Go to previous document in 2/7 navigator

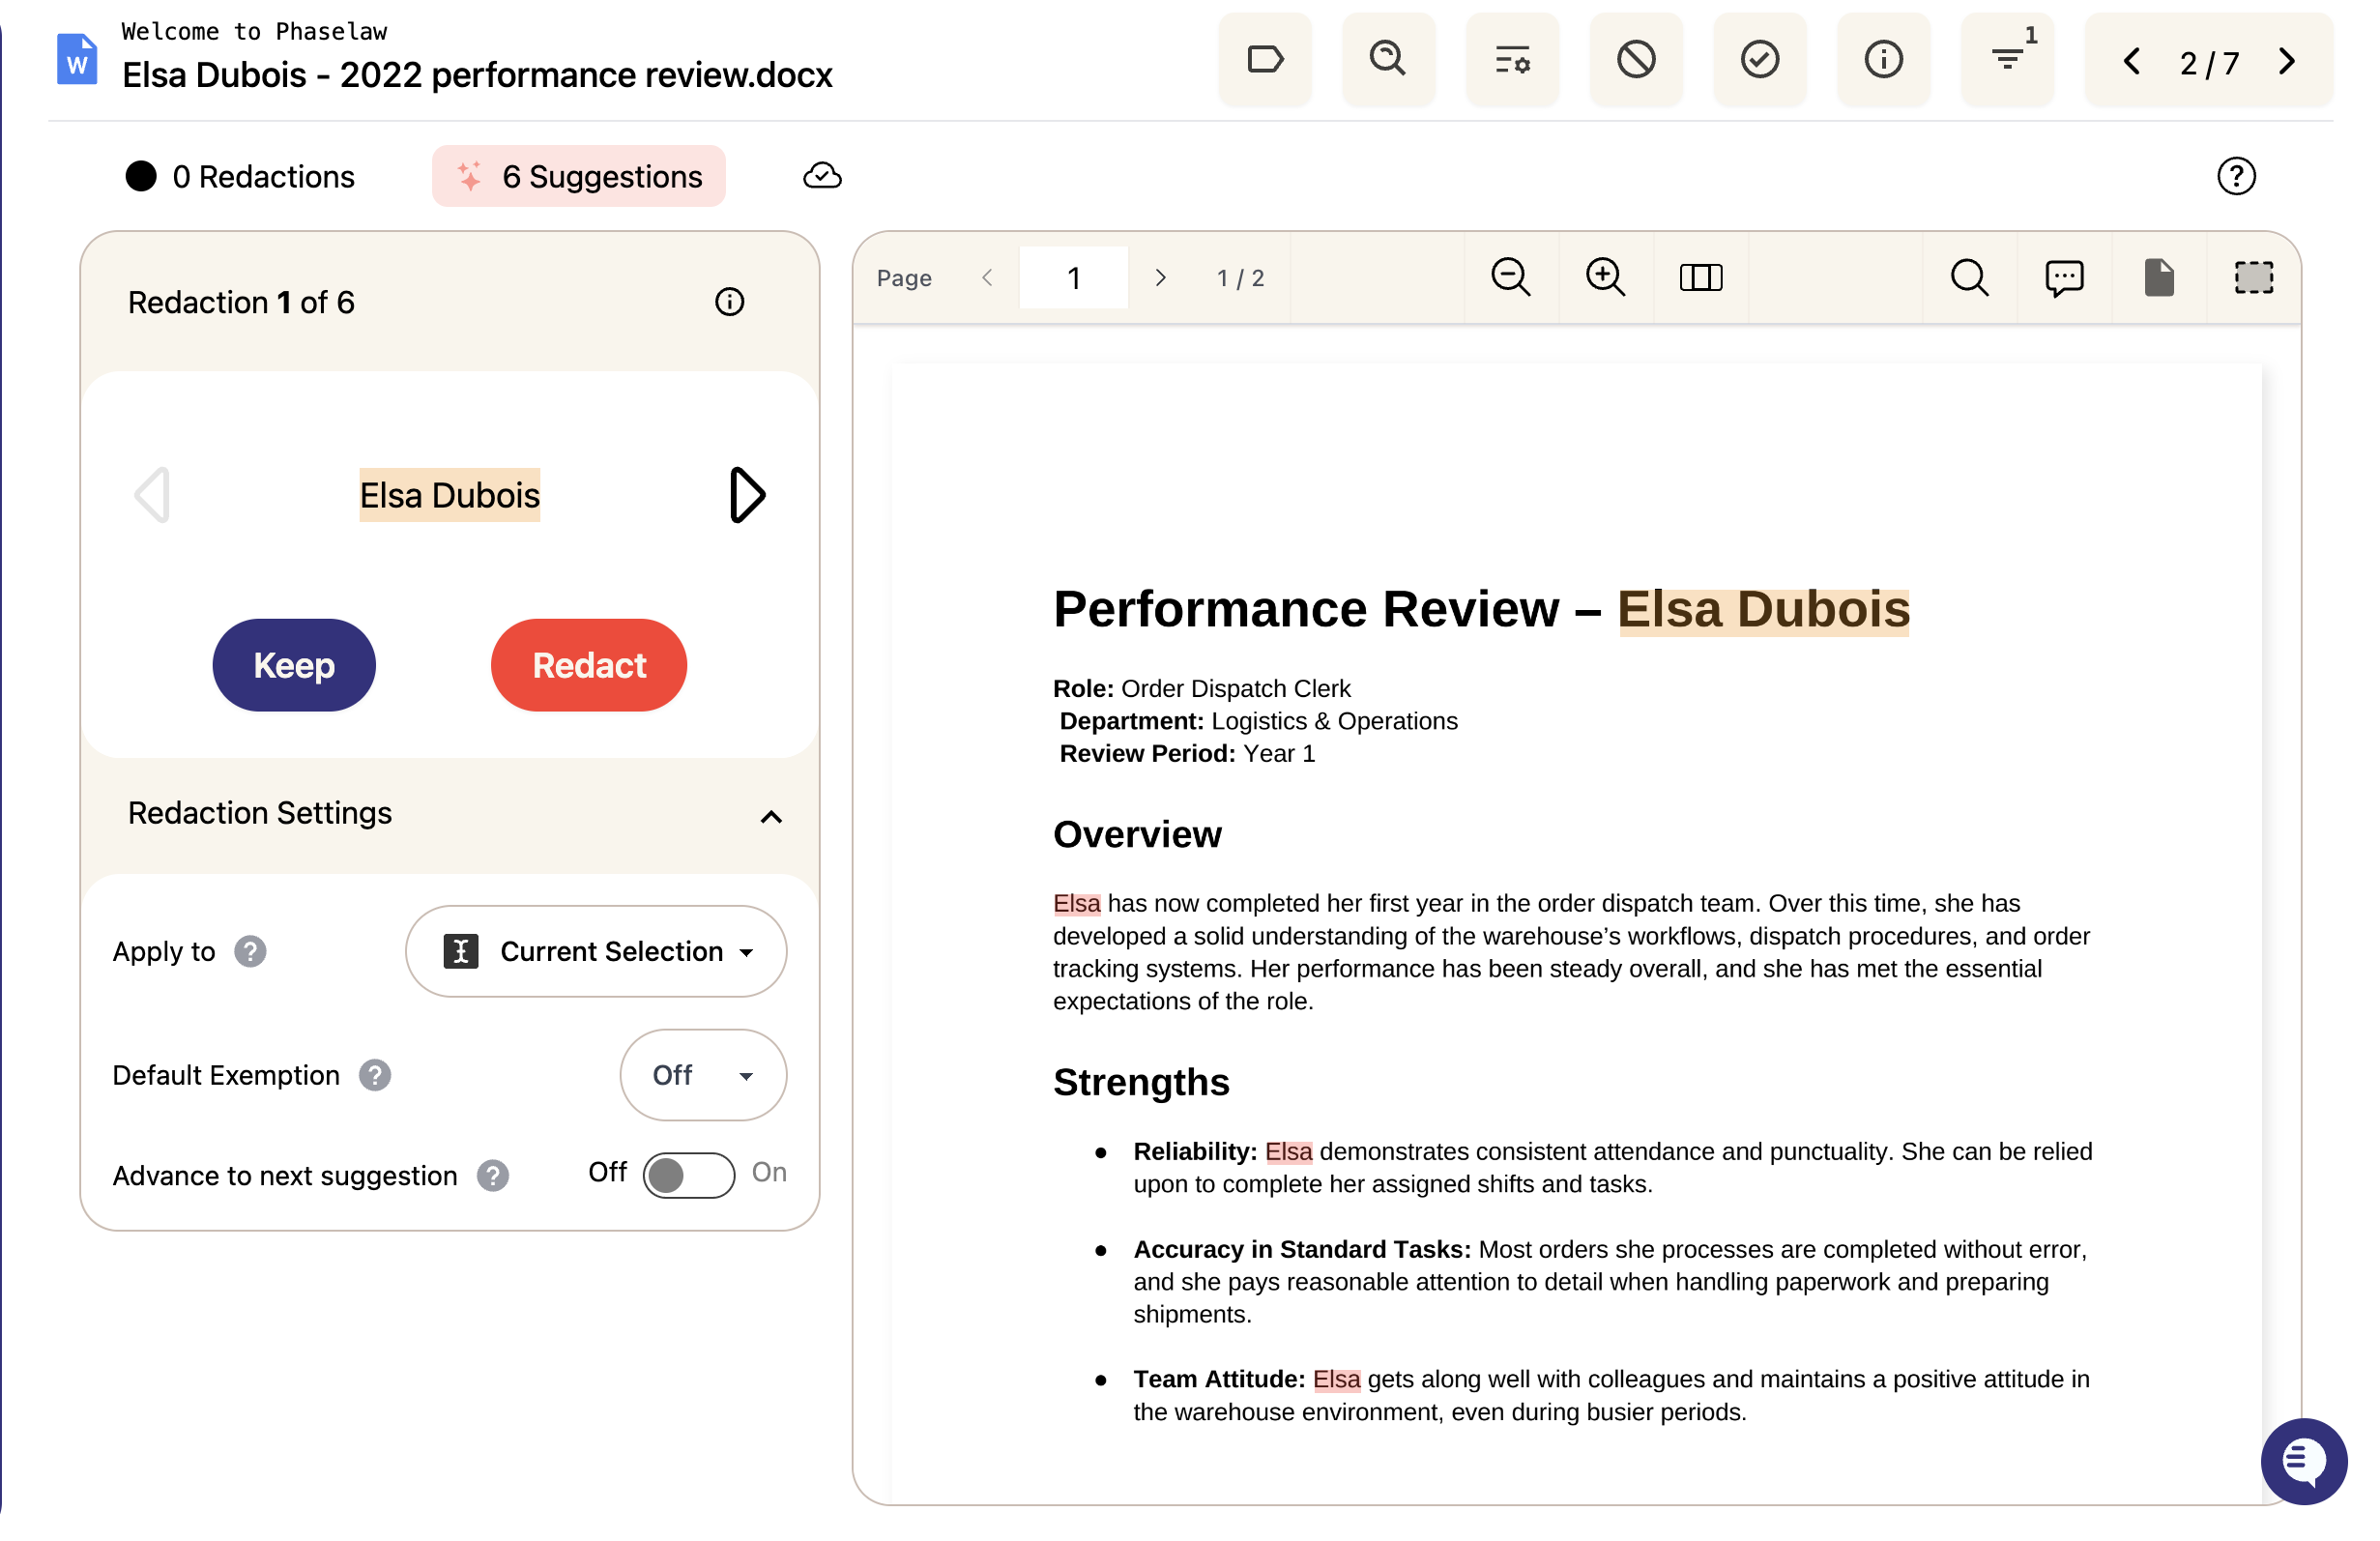[2131, 62]
